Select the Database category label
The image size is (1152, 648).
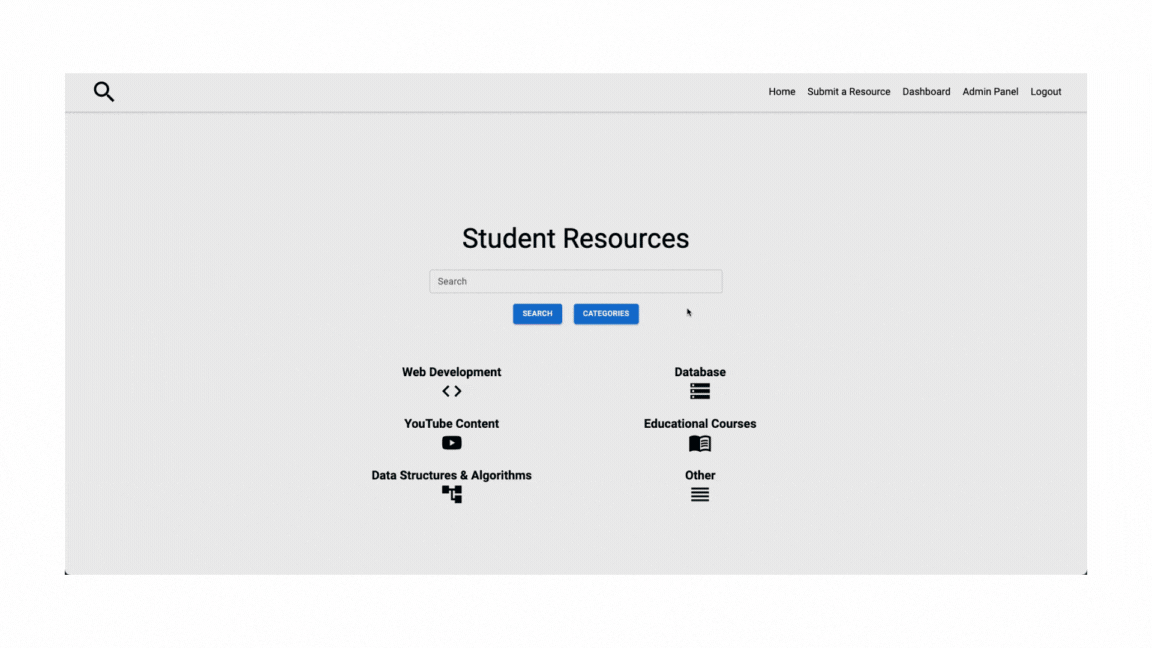pyautogui.click(x=700, y=372)
